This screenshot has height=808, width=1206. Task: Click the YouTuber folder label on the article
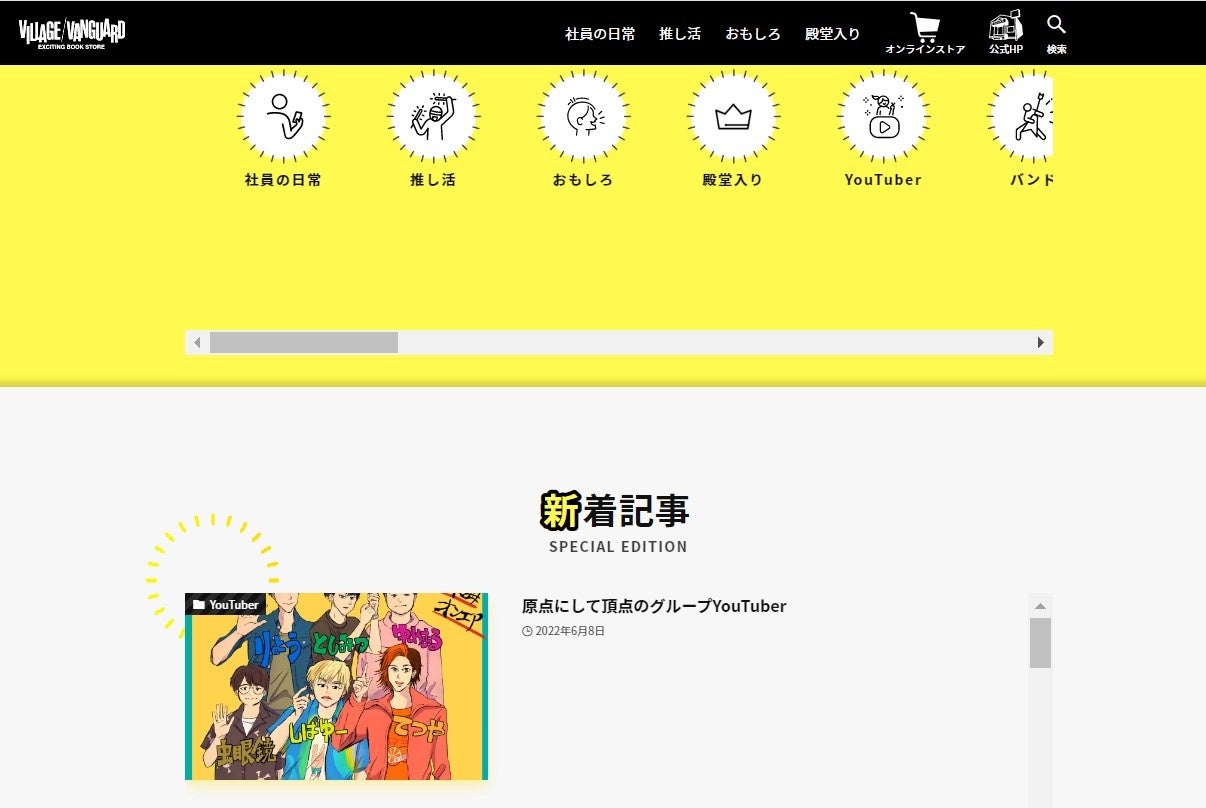[224, 604]
